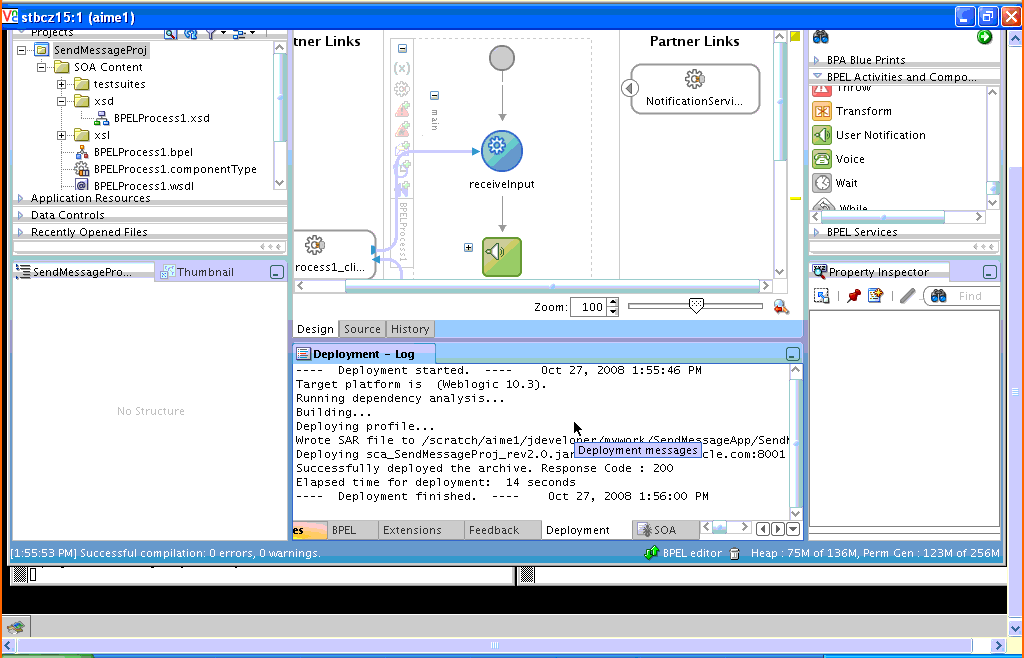1024x658 pixels.
Task: Click the zoom slider handle
Action: (x=696, y=306)
